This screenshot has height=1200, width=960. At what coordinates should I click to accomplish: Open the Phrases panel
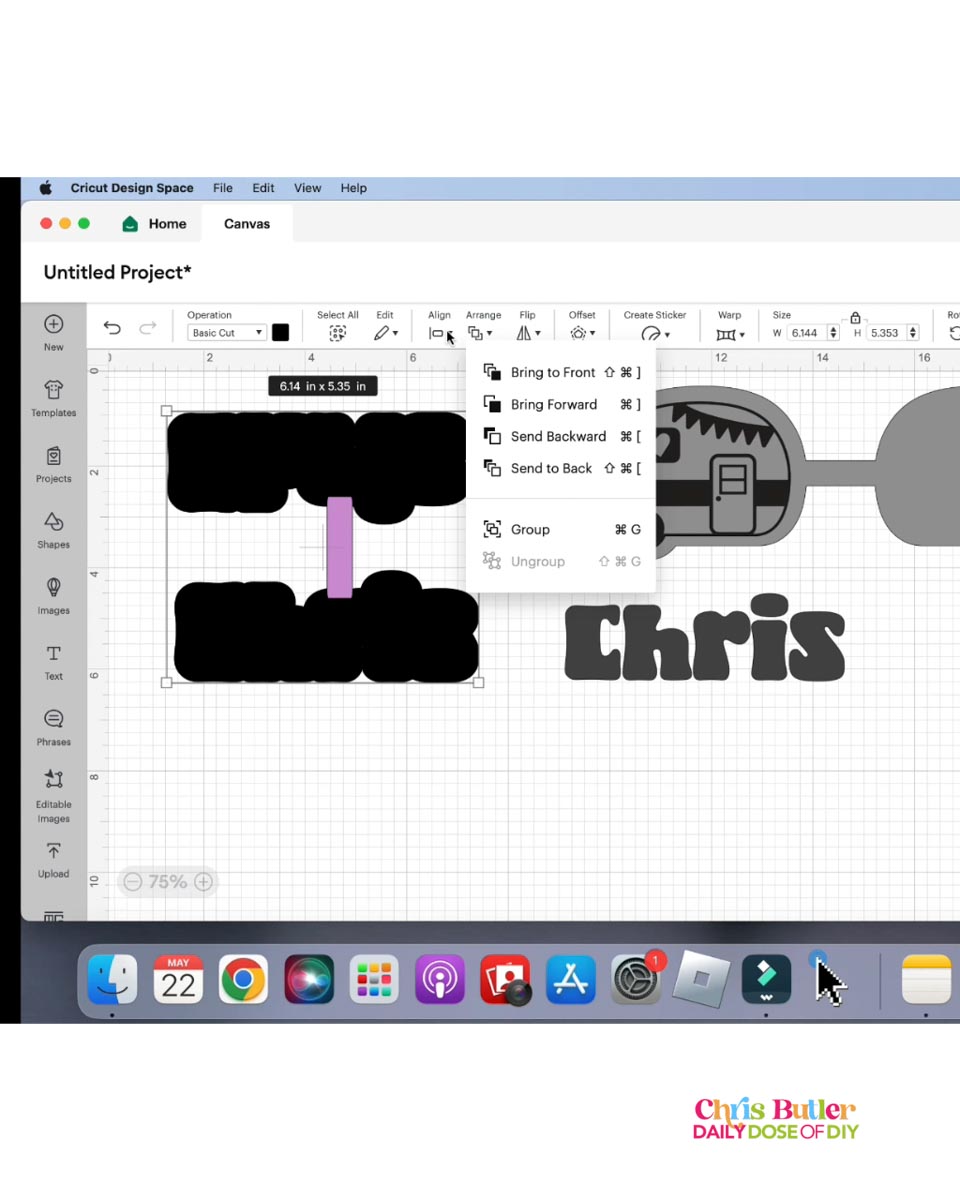click(x=54, y=727)
